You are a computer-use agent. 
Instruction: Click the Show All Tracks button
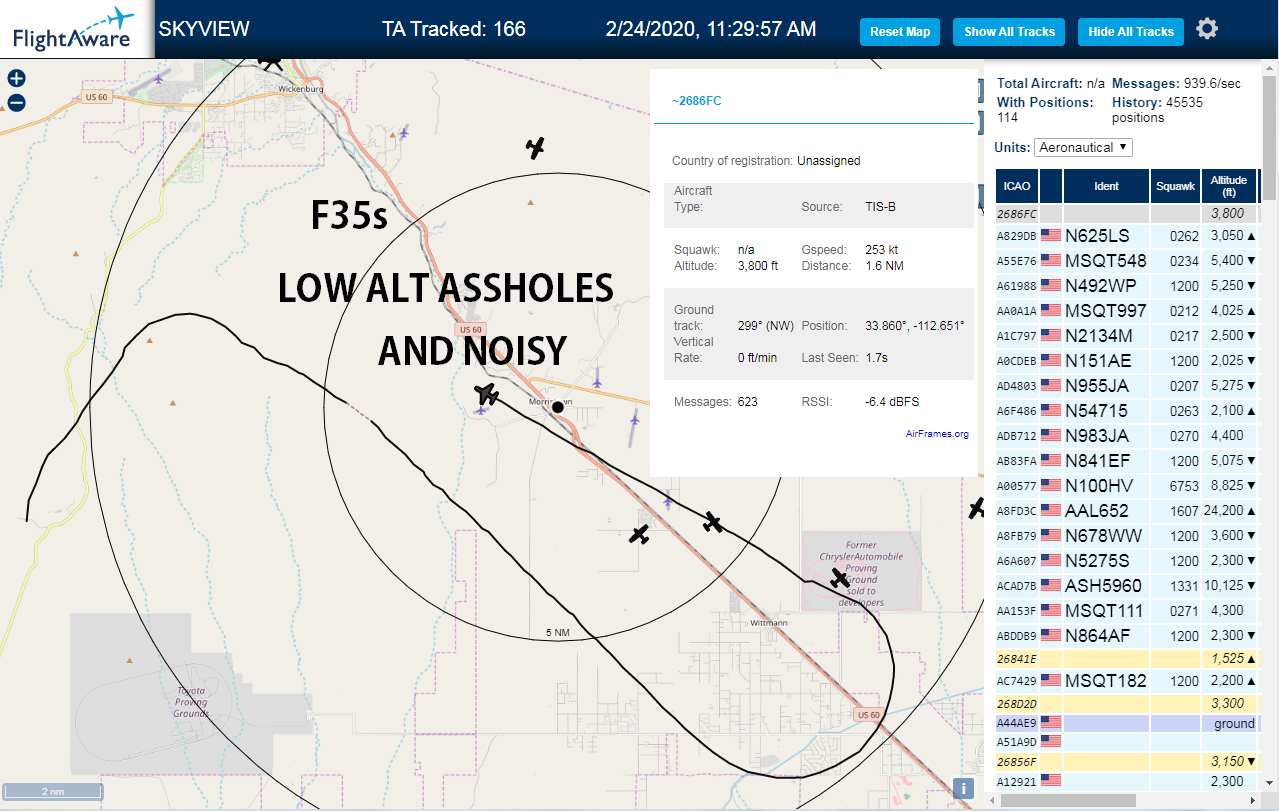click(1009, 32)
